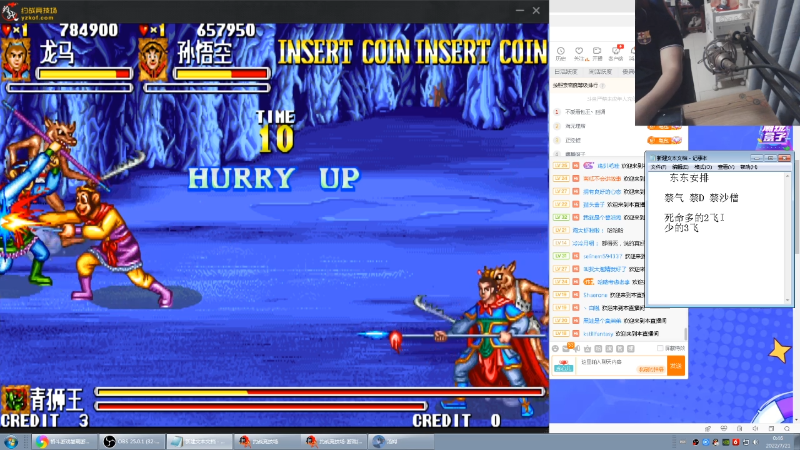Select first ranked user in leaderboard
The image size is (800, 450).
(x=585, y=112)
